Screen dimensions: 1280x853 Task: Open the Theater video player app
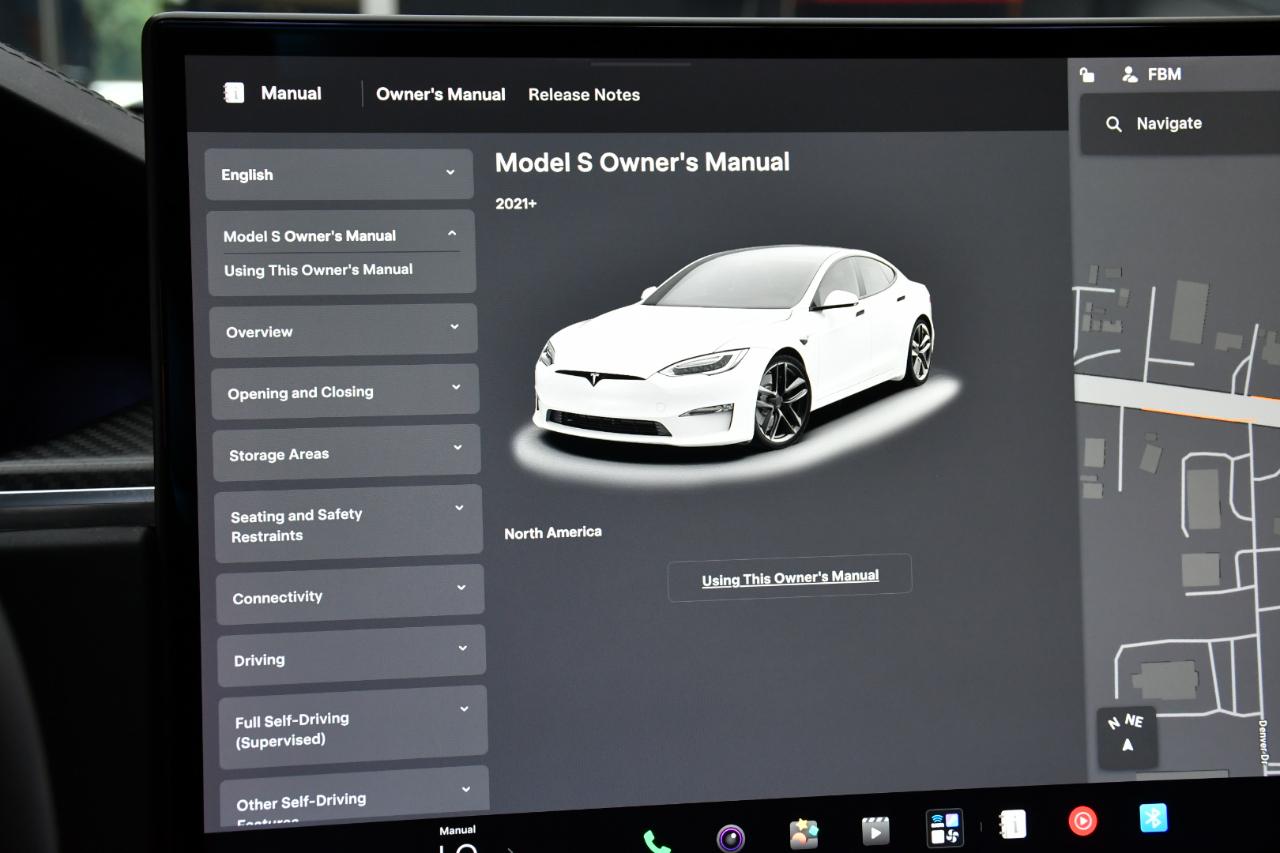(875, 831)
